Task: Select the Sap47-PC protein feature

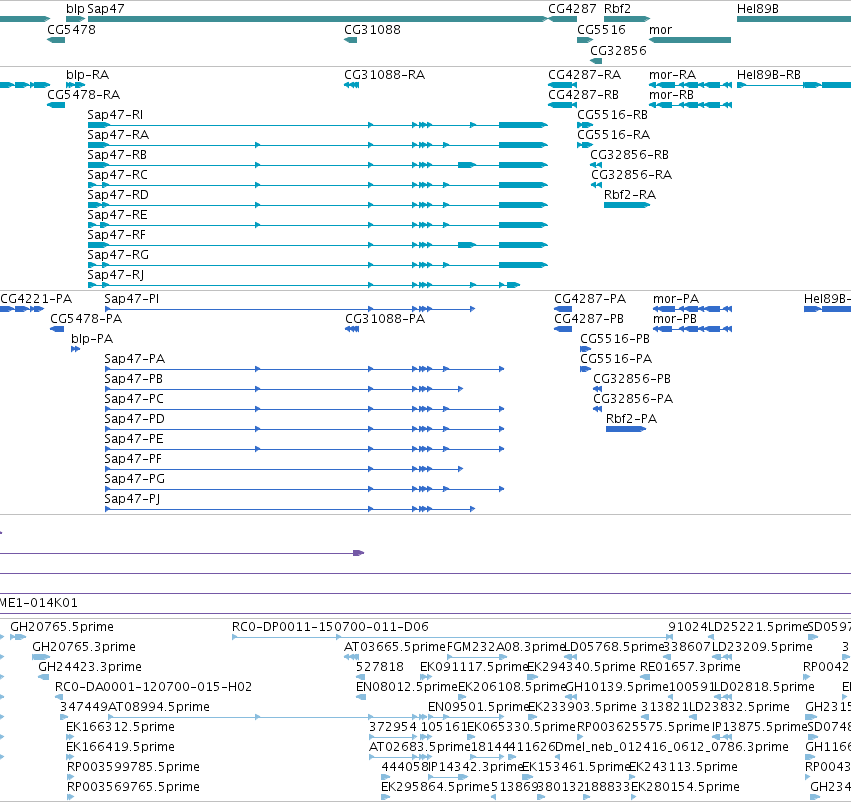Action: [304, 409]
